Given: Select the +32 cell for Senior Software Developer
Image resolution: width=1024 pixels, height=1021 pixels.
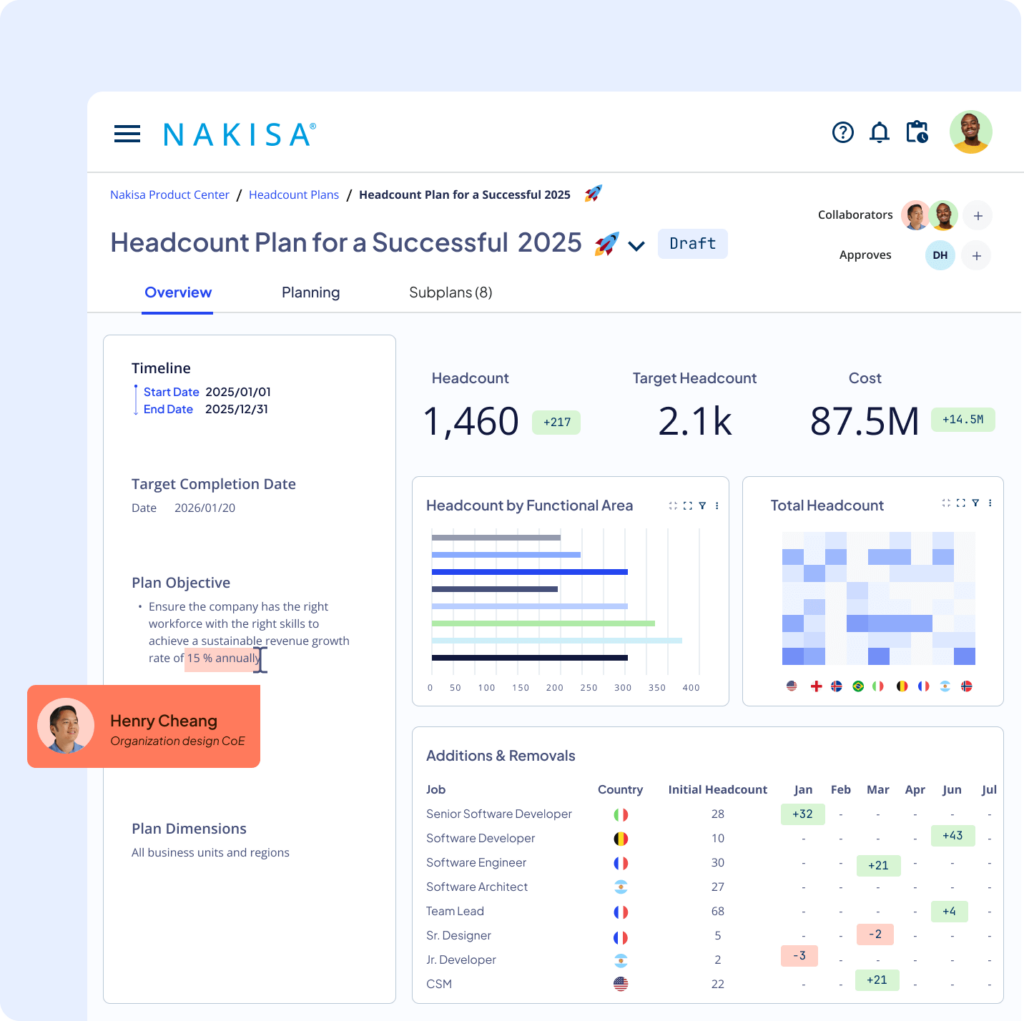Looking at the screenshot, I should tap(803, 814).
